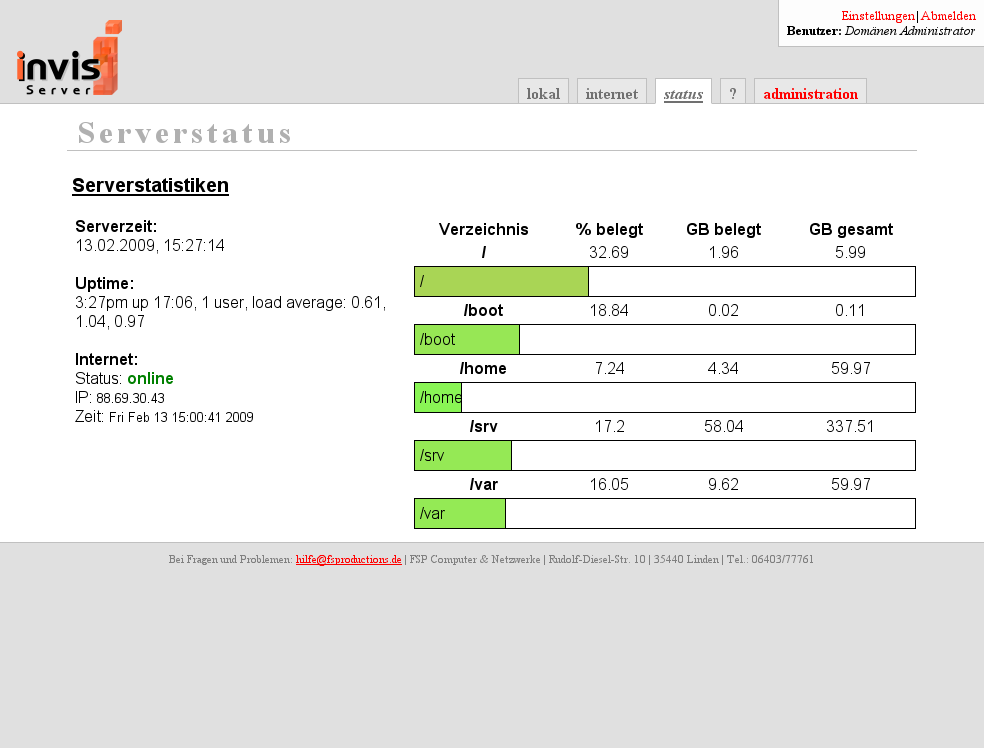Image resolution: width=984 pixels, height=748 pixels.
Task: Select the status tab
Action: 683,94
